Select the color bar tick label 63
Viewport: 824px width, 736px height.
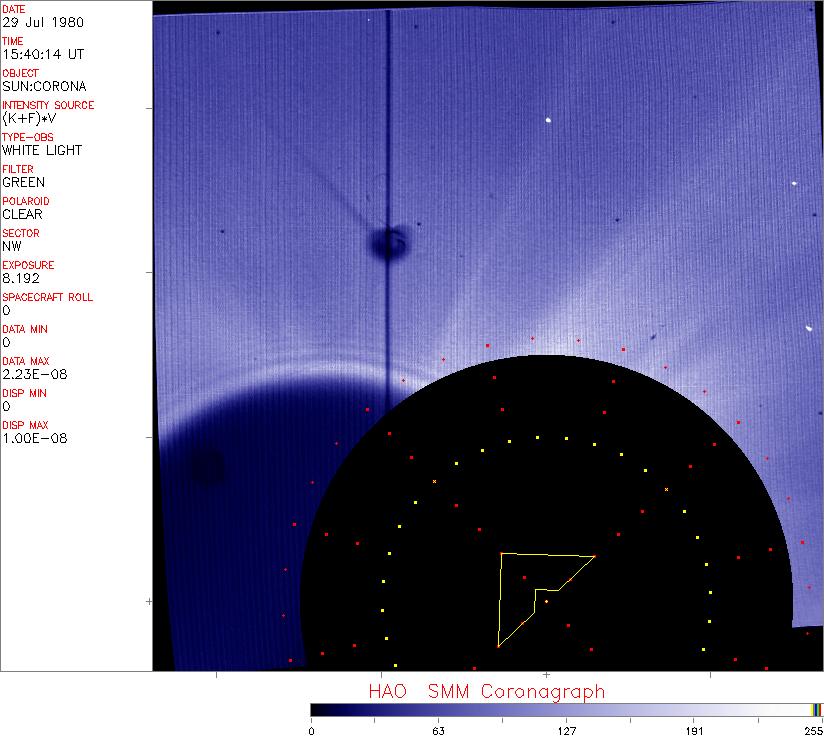(x=438, y=729)
